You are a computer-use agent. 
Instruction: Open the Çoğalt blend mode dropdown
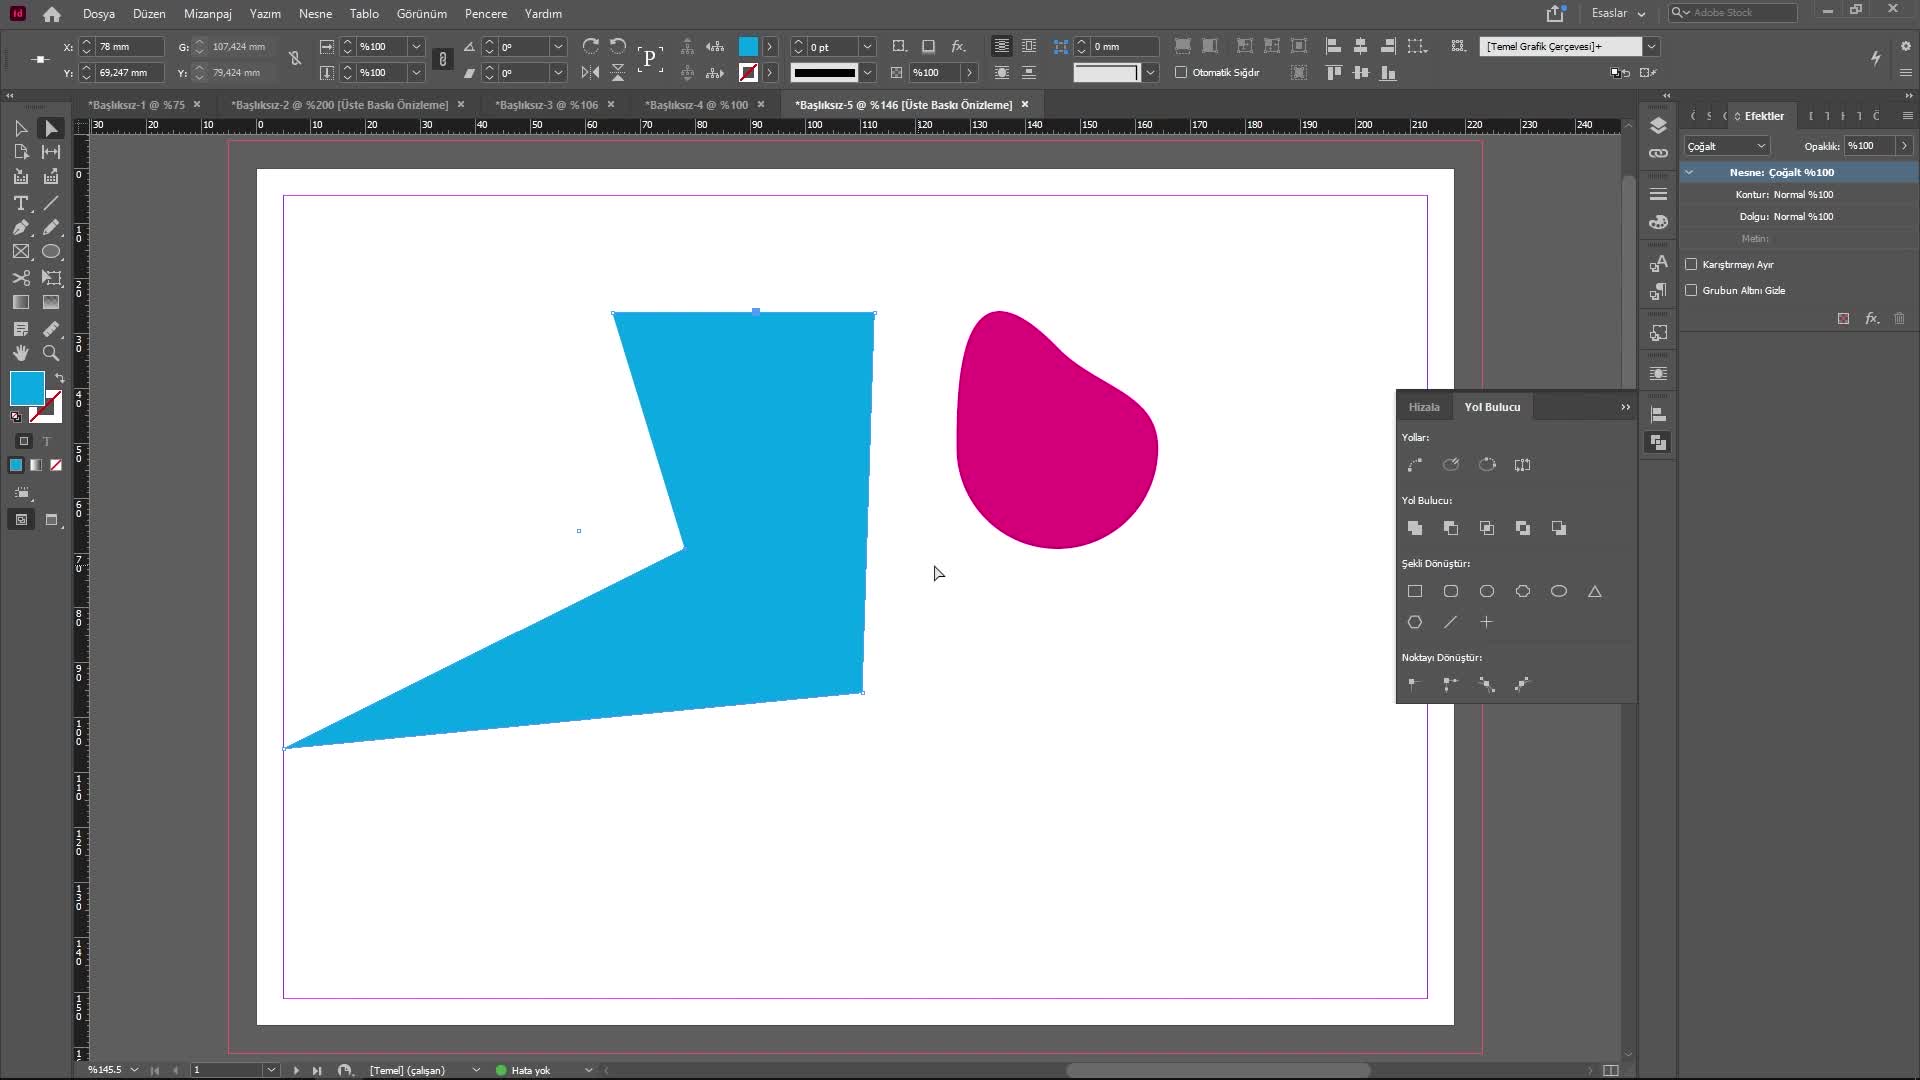coord(1727,146)
